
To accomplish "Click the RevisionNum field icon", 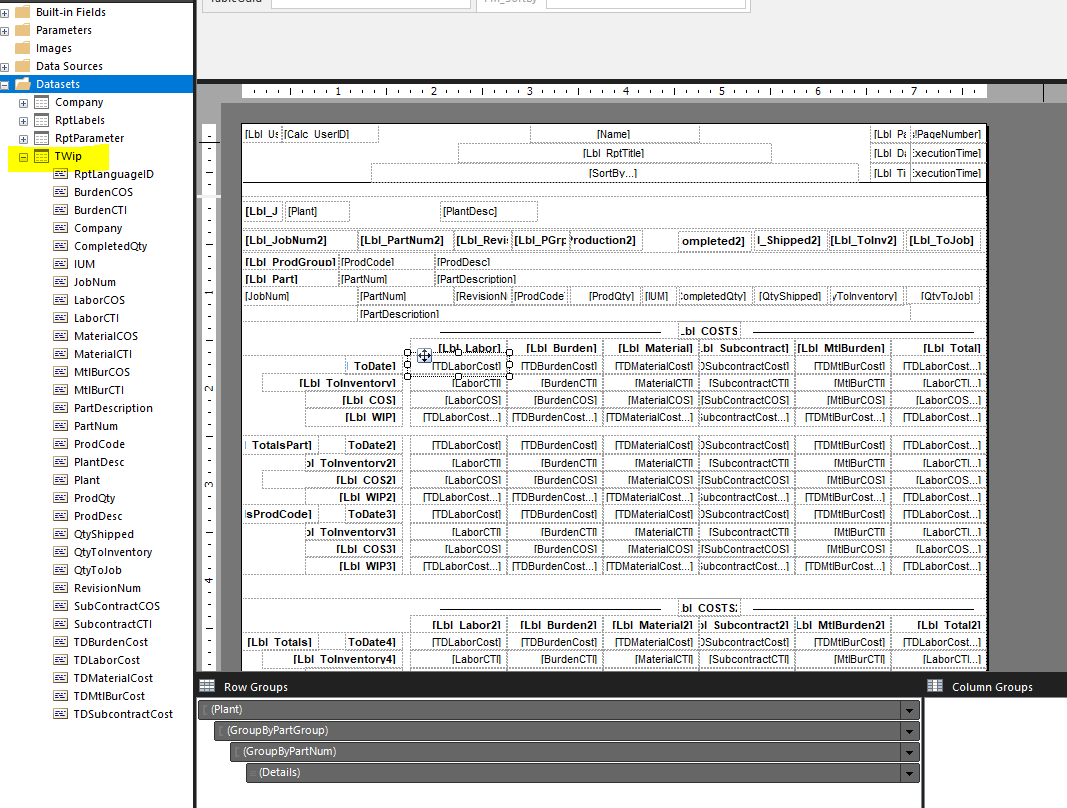I will point(61,587).
